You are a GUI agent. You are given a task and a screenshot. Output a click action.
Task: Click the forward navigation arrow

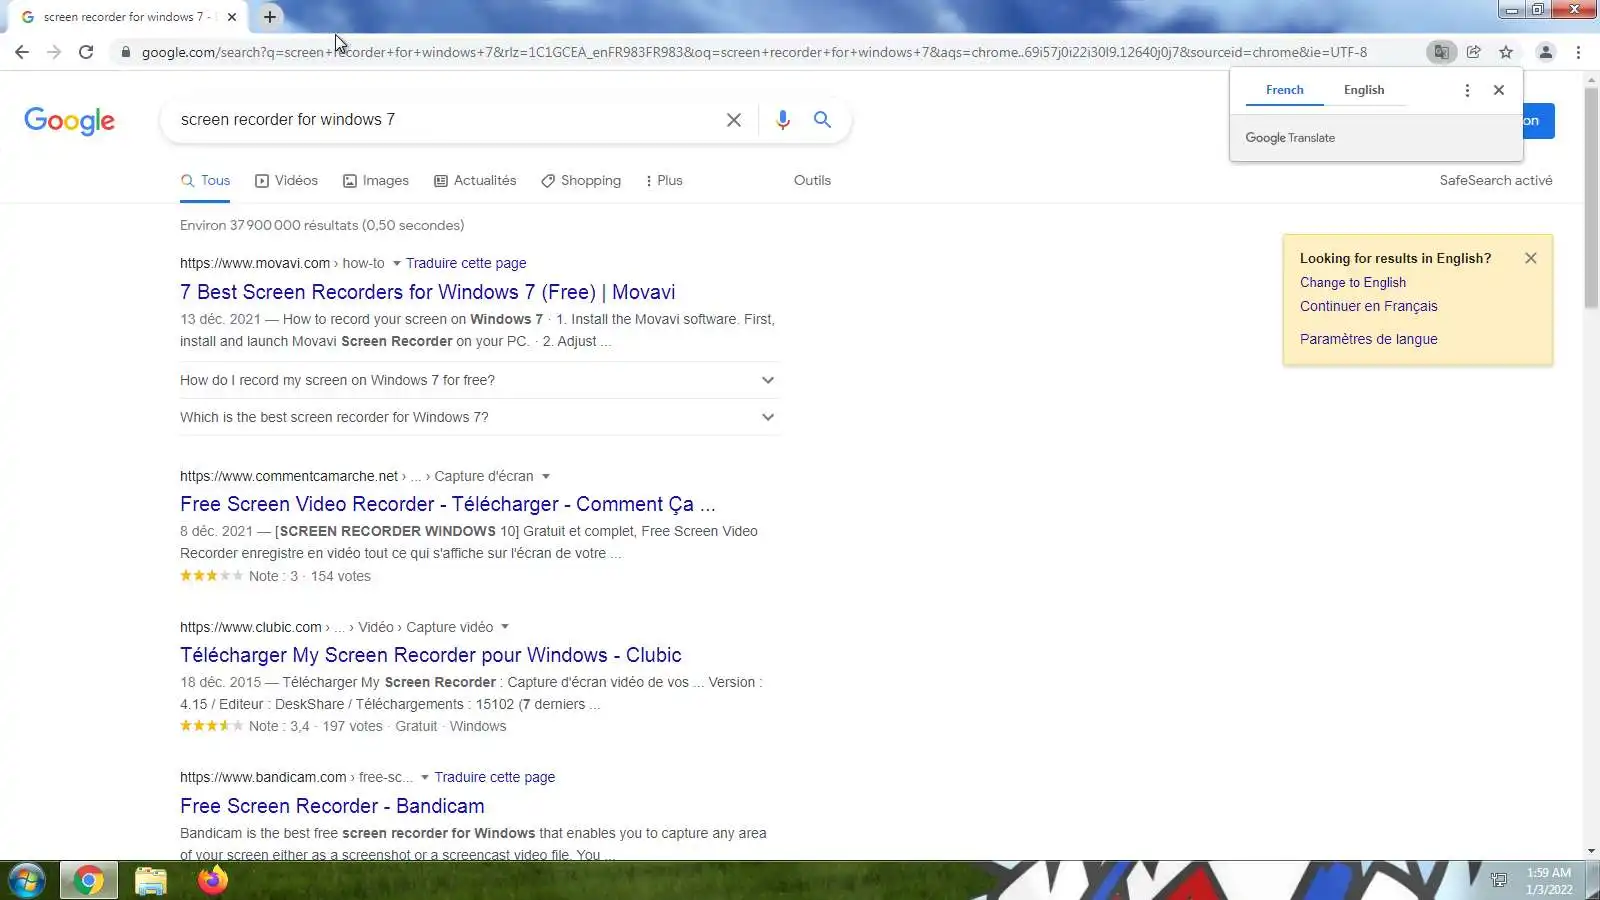[54, 52]
